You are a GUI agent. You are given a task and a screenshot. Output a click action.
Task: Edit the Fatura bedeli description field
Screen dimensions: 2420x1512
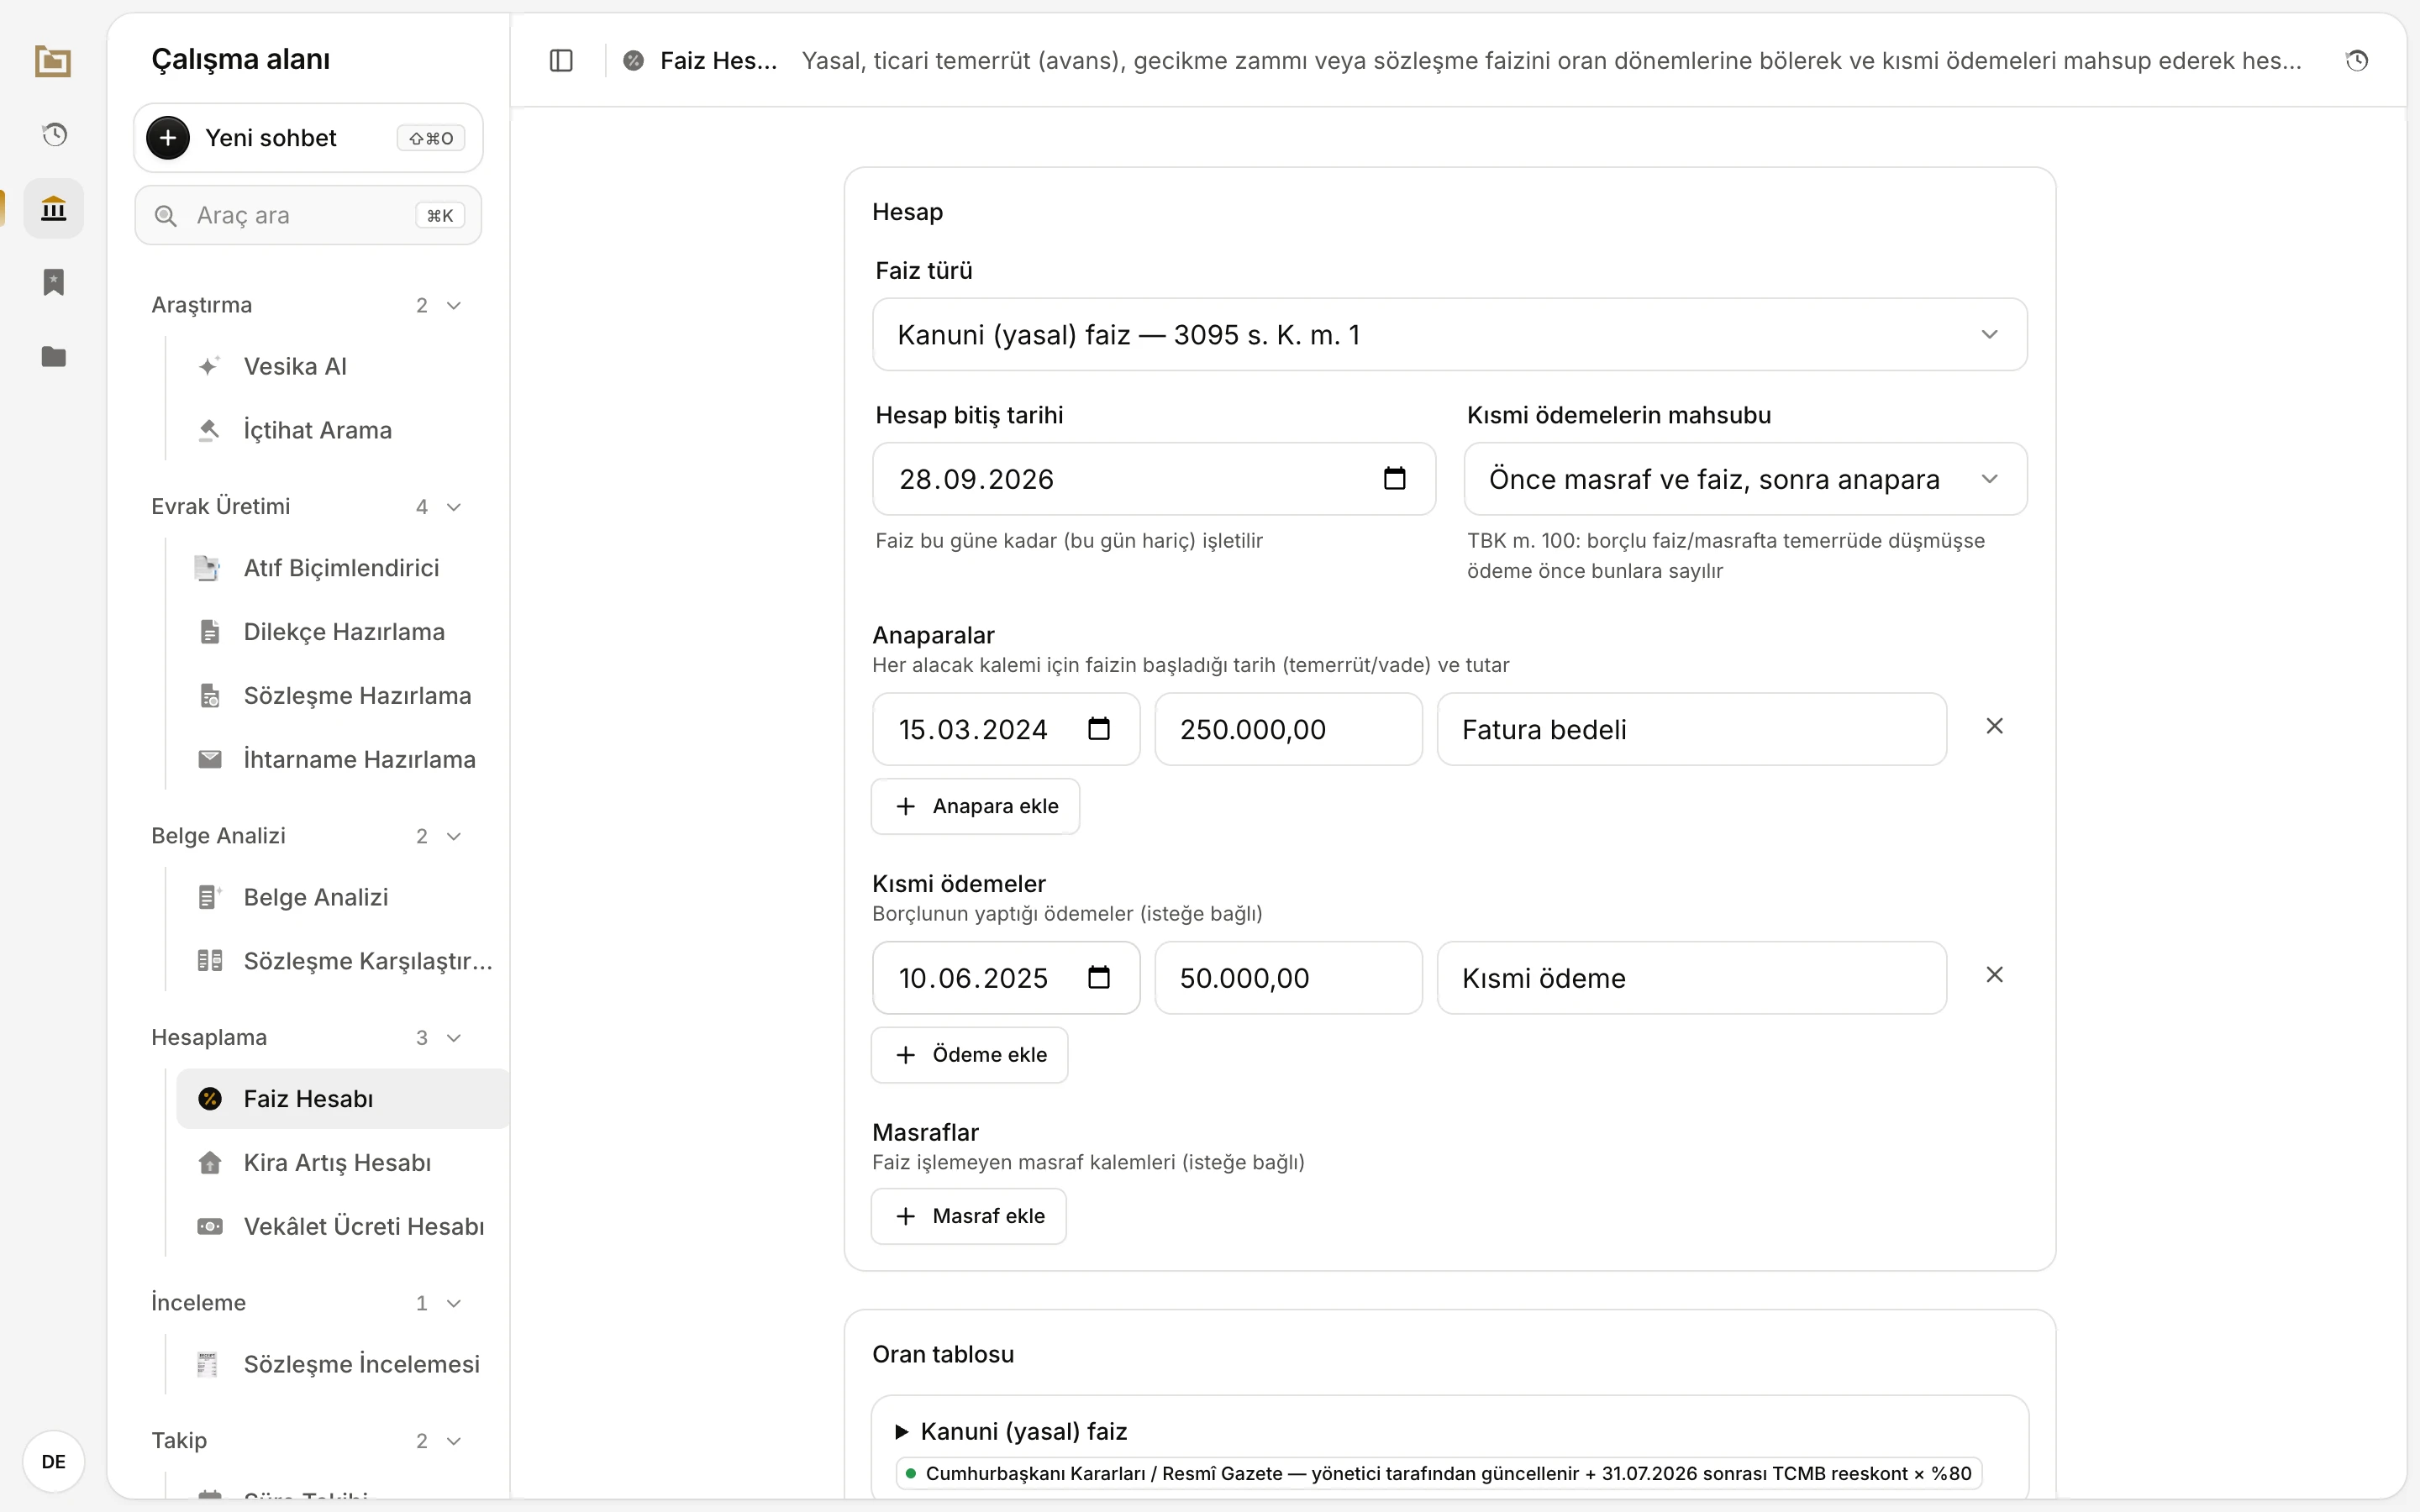click(1691, 729)
